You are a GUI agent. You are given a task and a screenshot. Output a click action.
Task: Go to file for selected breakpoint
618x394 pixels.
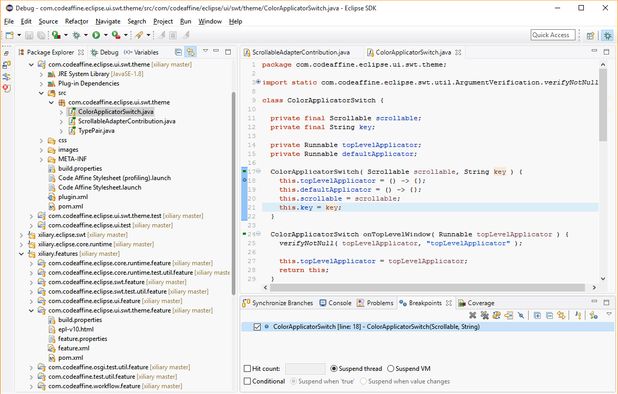(x=509, y=315)
